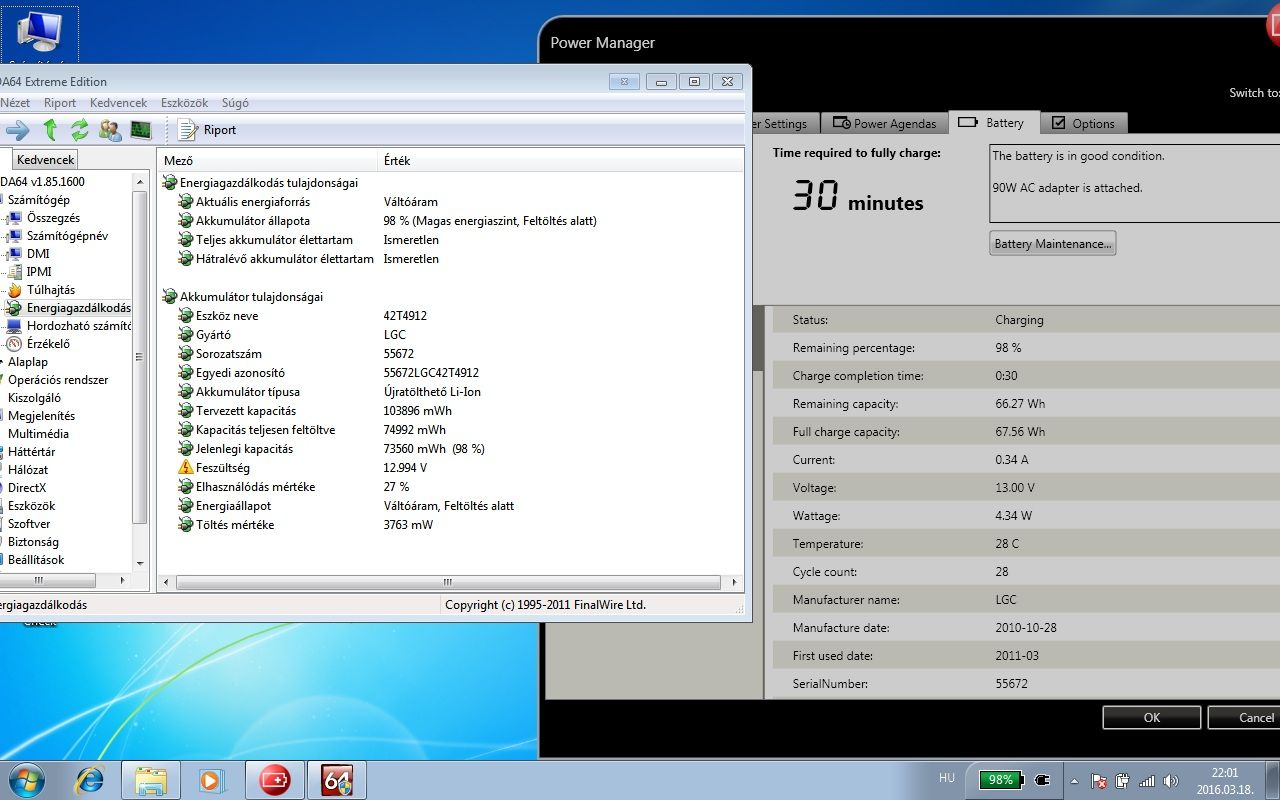This screenshot has height=800, width=1280.
Task: Open the Súgó menu
Action: click(234, 103)
